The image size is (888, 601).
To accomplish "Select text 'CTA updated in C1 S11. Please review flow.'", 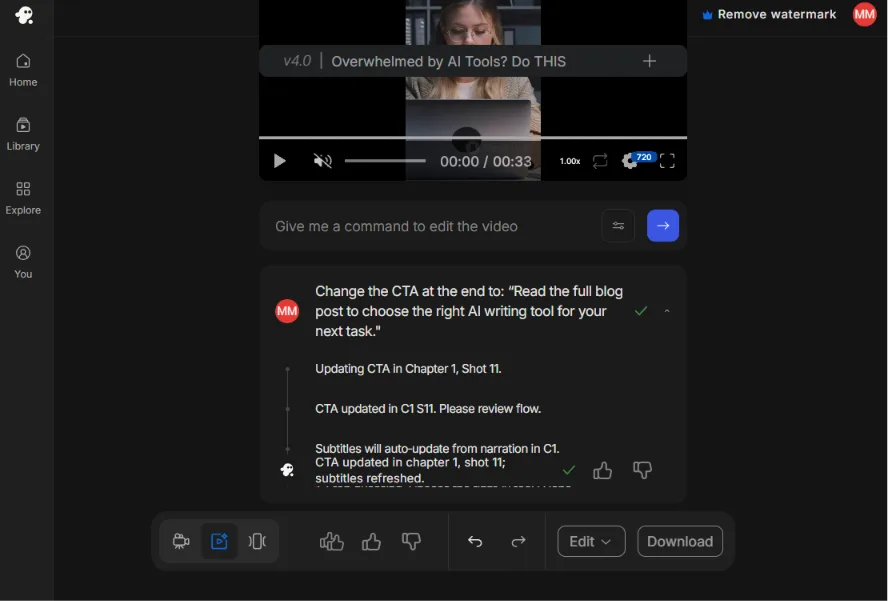I will pyautogui.click(x=428, y=408).
